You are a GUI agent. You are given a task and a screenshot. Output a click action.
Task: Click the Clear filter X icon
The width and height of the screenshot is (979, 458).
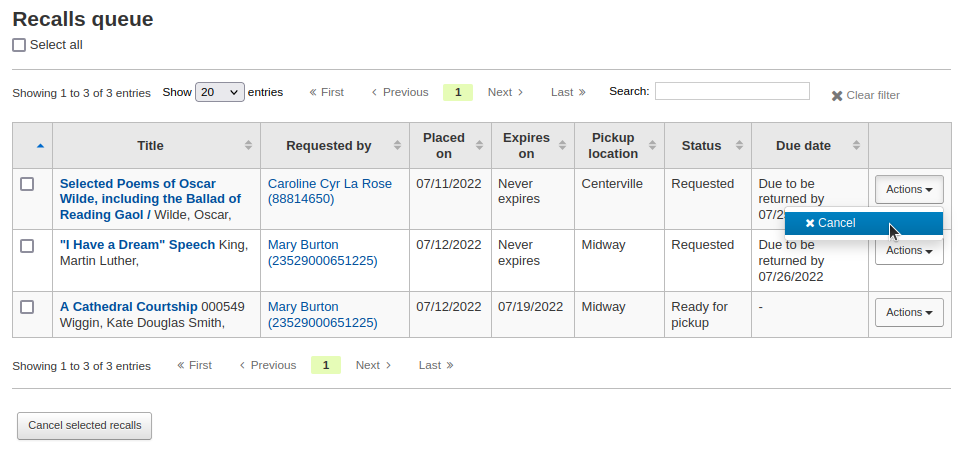837,96
